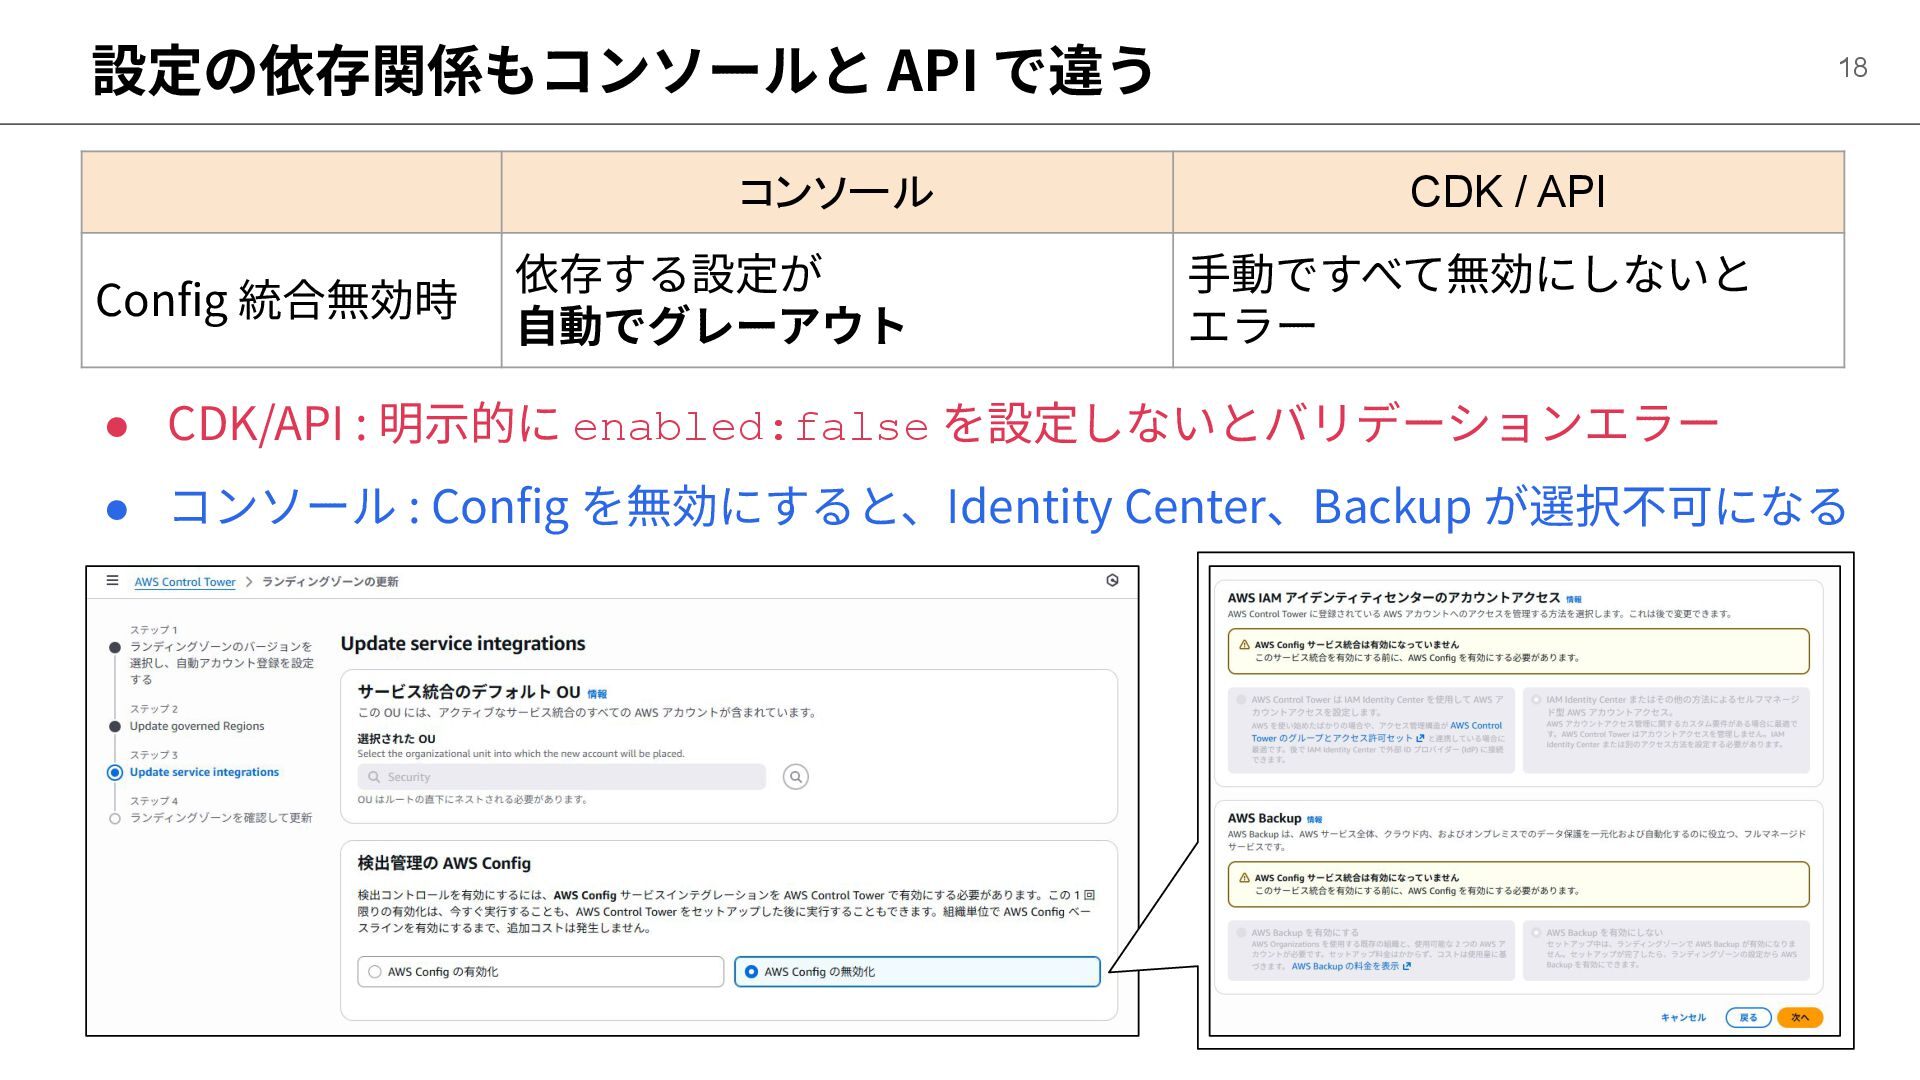
Task: Open the hamburger navigation menu
Action: pos(112,580)
